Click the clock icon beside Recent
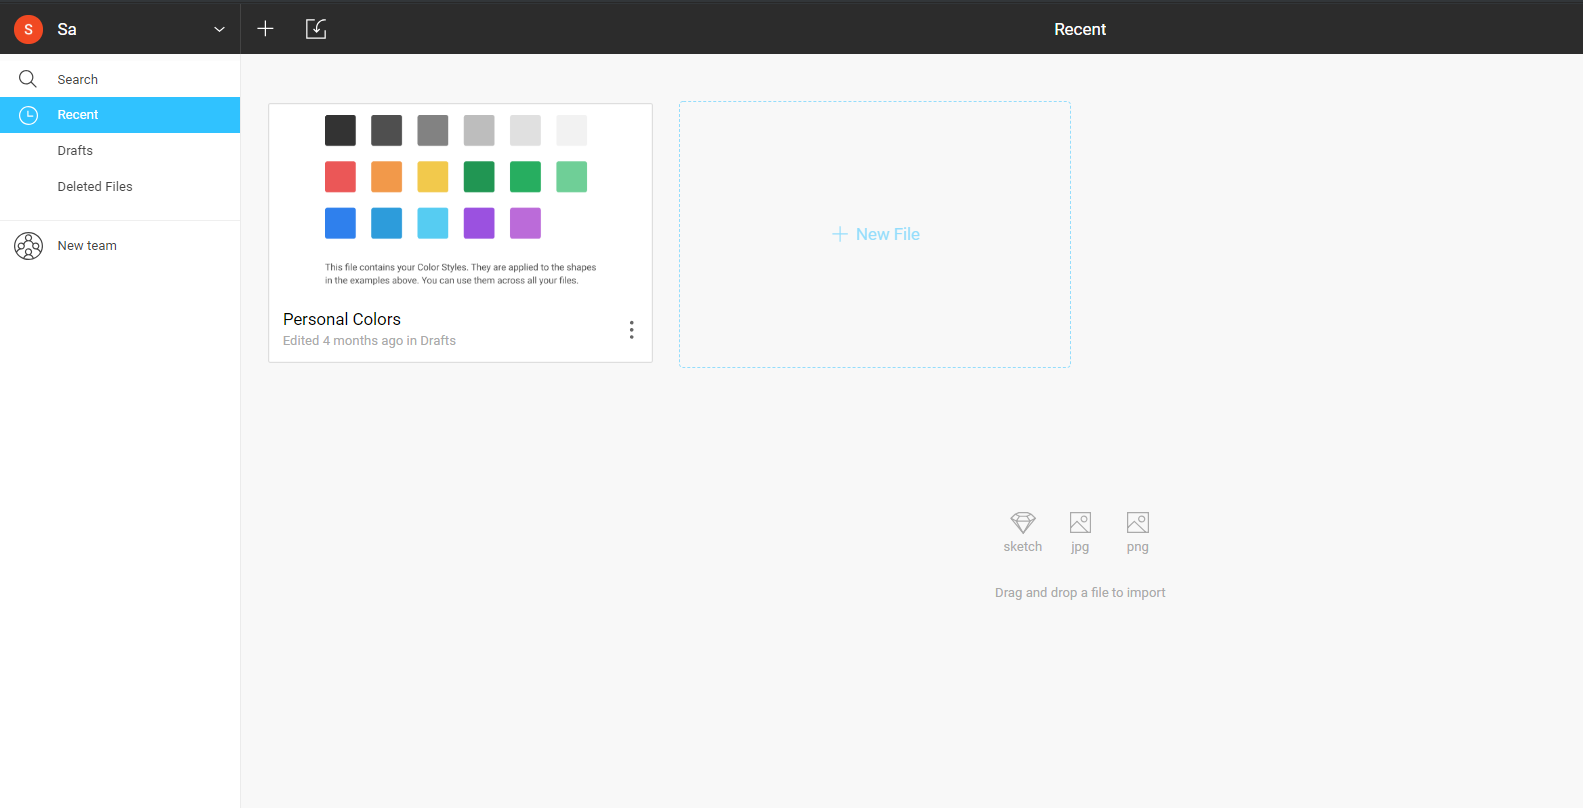The height and width of the screenshot is (808, 1583). pyautogui.click(x=29, y=115)
